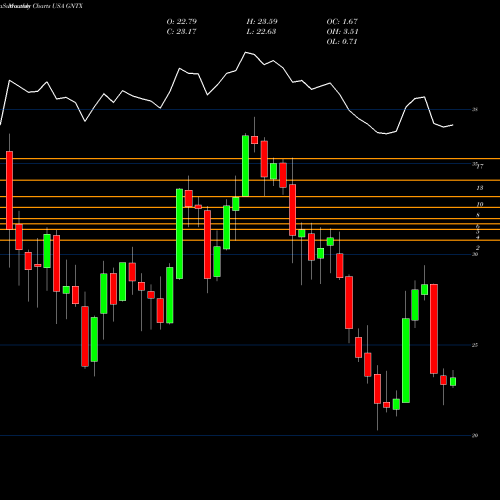The image size is (500, 500).
Task: Click the orange level label '13'
Action: (x=480, y=188)
